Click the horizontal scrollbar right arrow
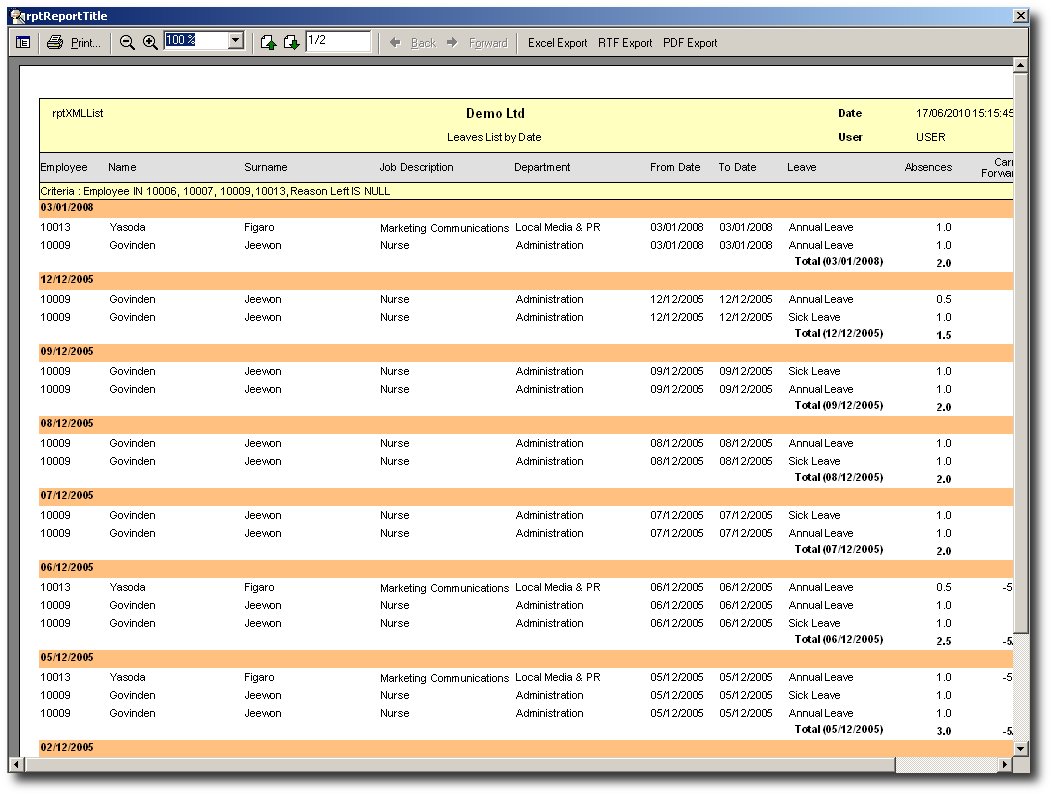1053x796 pixels. tap(1005, 765)
